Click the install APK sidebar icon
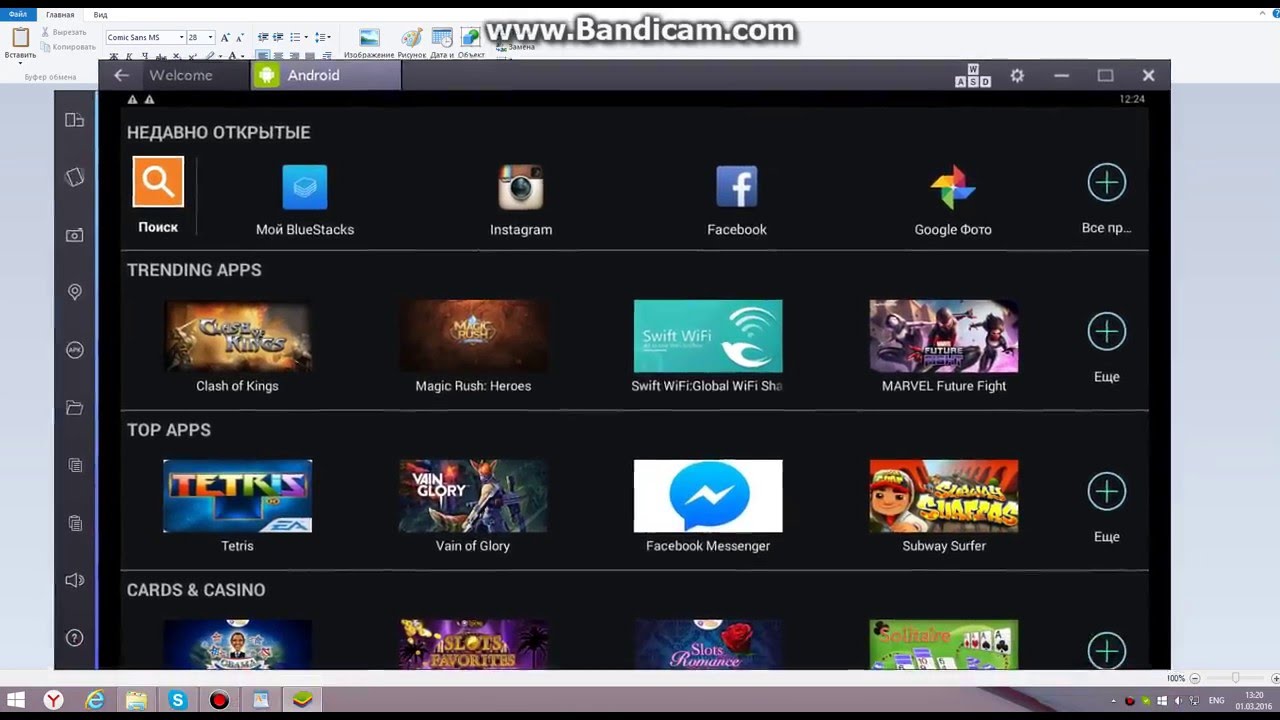1280x720 pixels. (x=75, y=350)
